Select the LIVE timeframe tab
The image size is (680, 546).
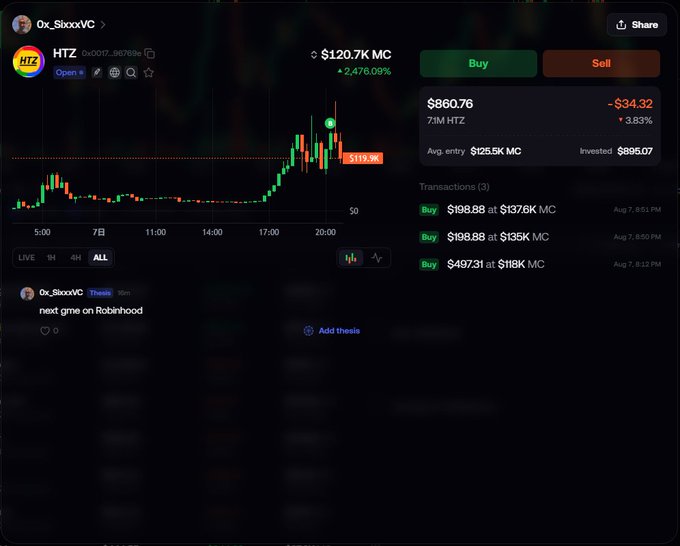click(26, 258)
